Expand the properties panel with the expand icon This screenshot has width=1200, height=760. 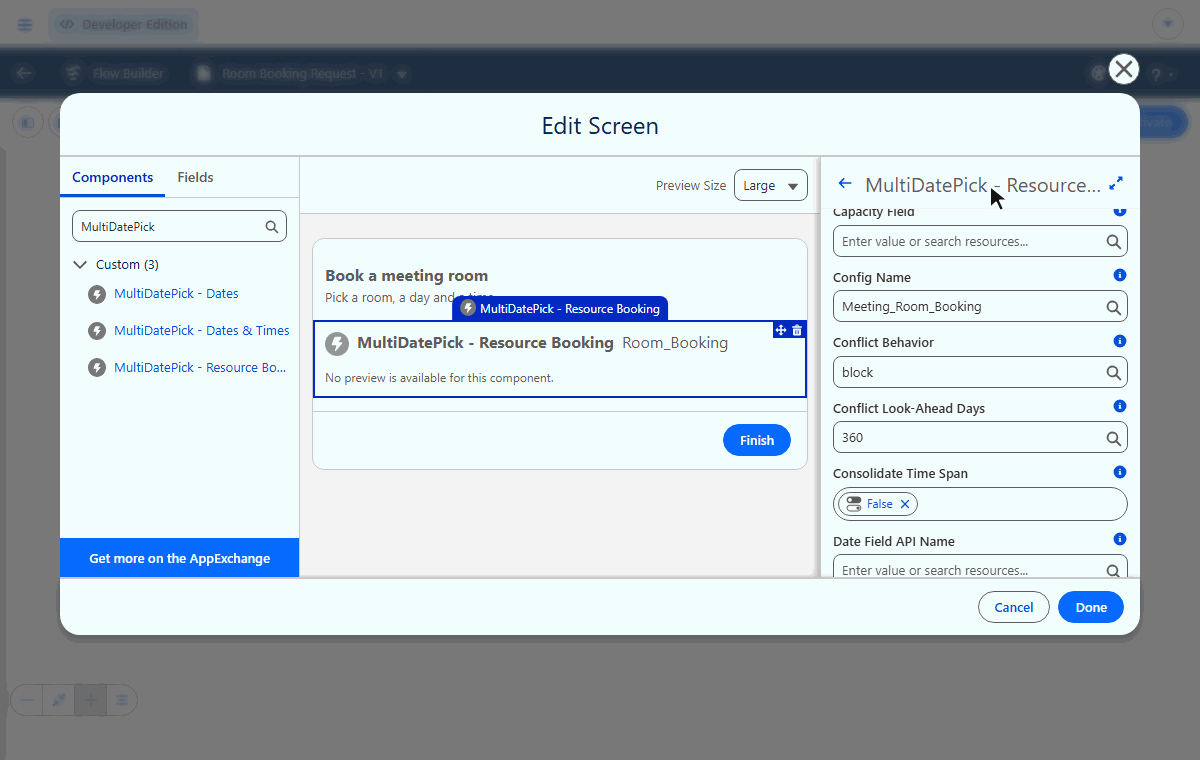[1117, 184]
